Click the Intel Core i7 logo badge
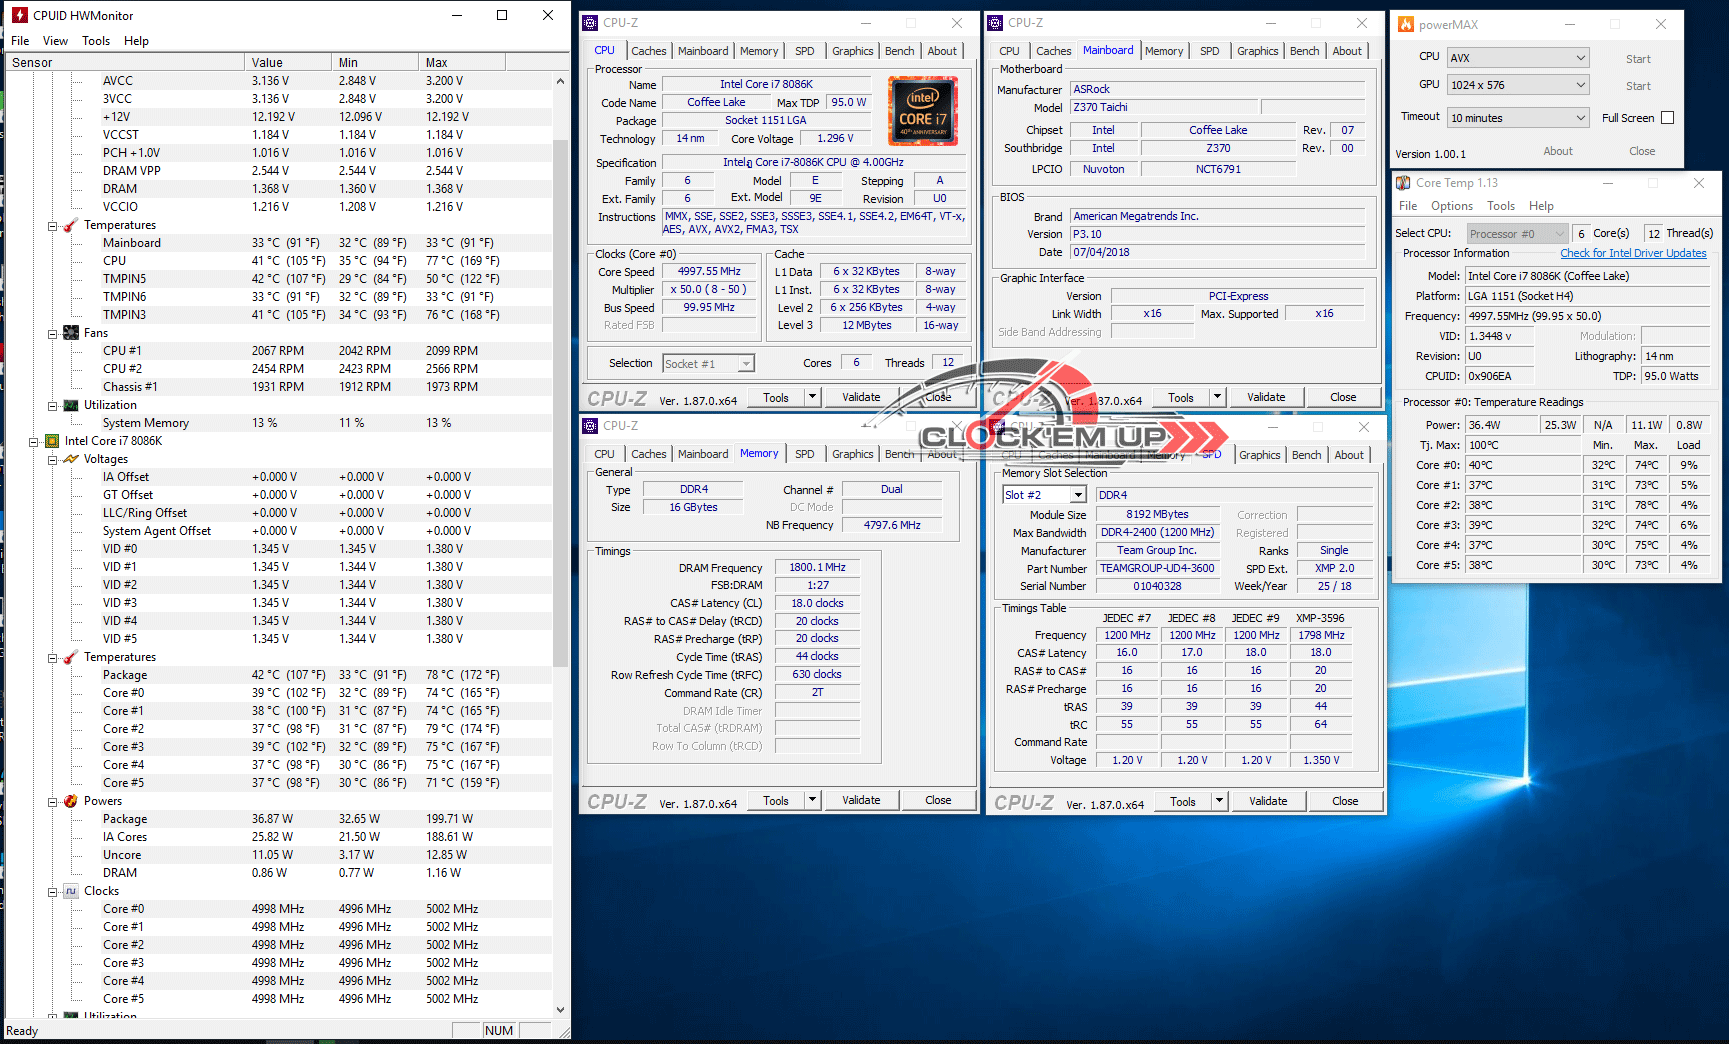The width and height of the screenshot is (1729, 1044). [922, 111]
